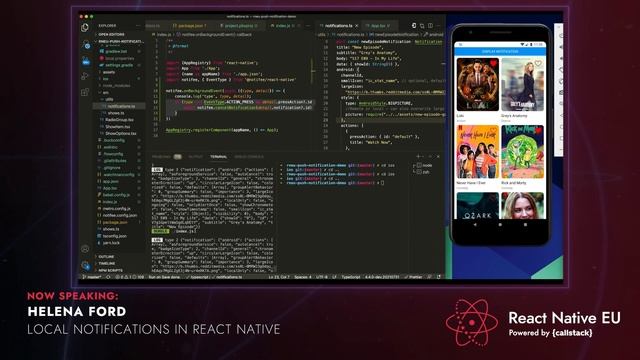Open the DEBUG CONSOLE panel tab

pos(249,157)
